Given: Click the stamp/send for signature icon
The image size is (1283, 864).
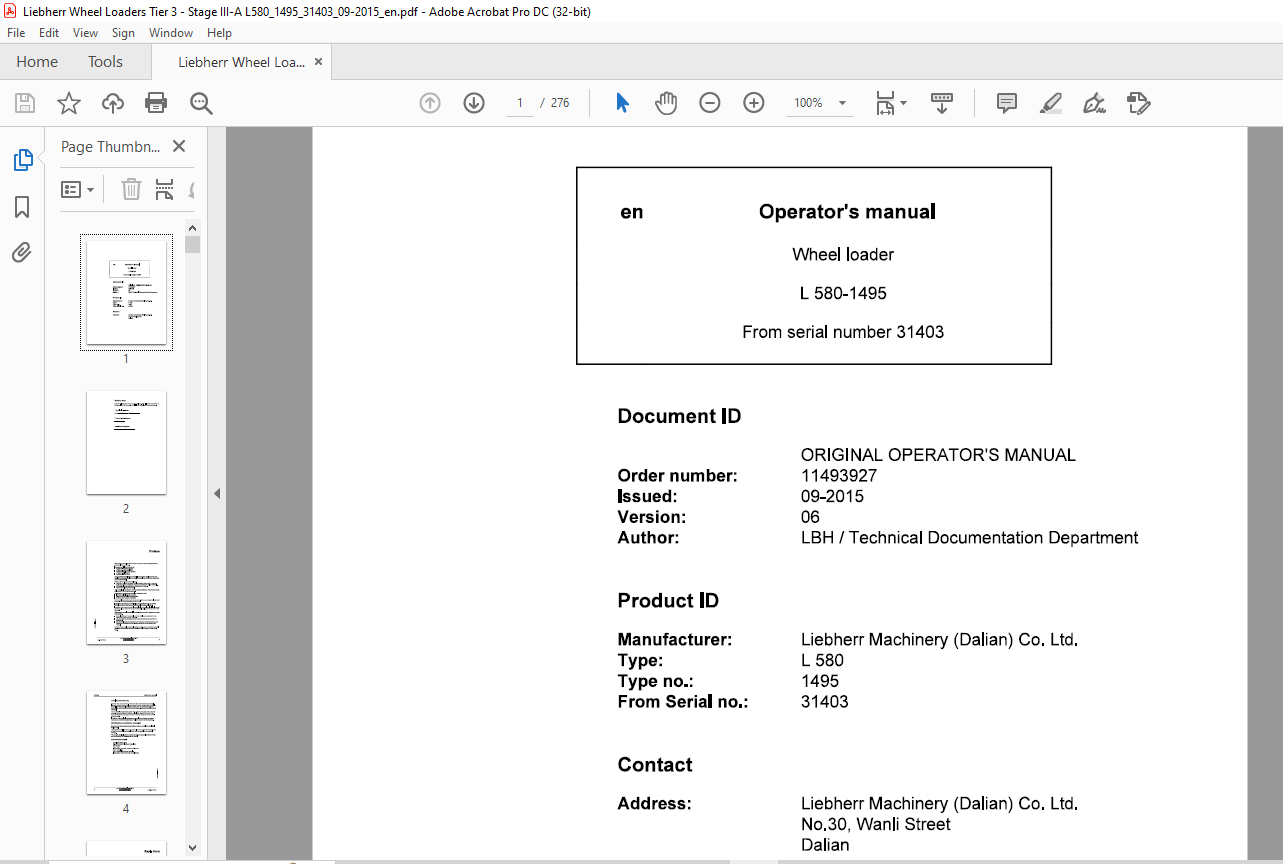Looking at the screenshot, I should pos(1138,103).
